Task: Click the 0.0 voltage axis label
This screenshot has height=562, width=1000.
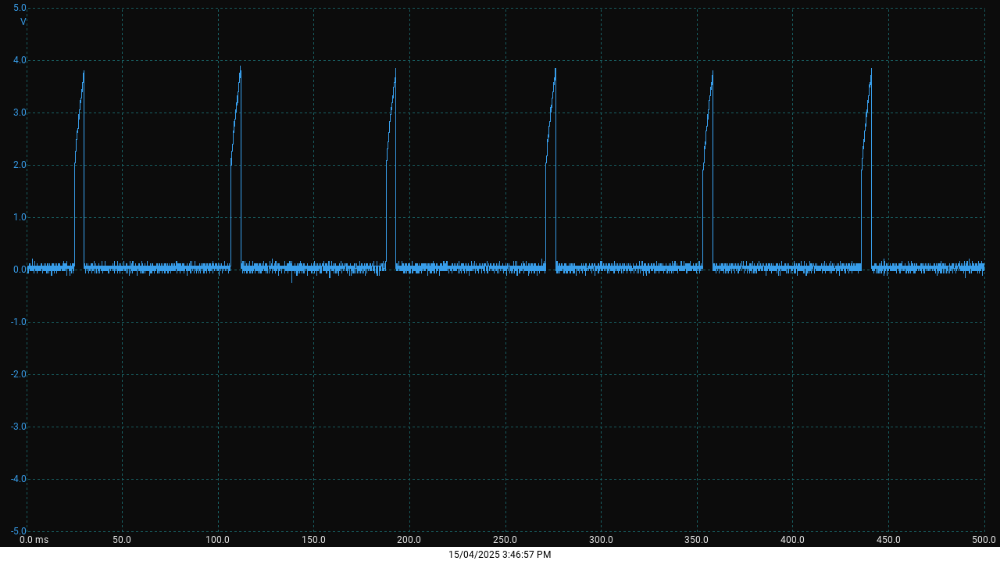Action: tap(20, 269)
